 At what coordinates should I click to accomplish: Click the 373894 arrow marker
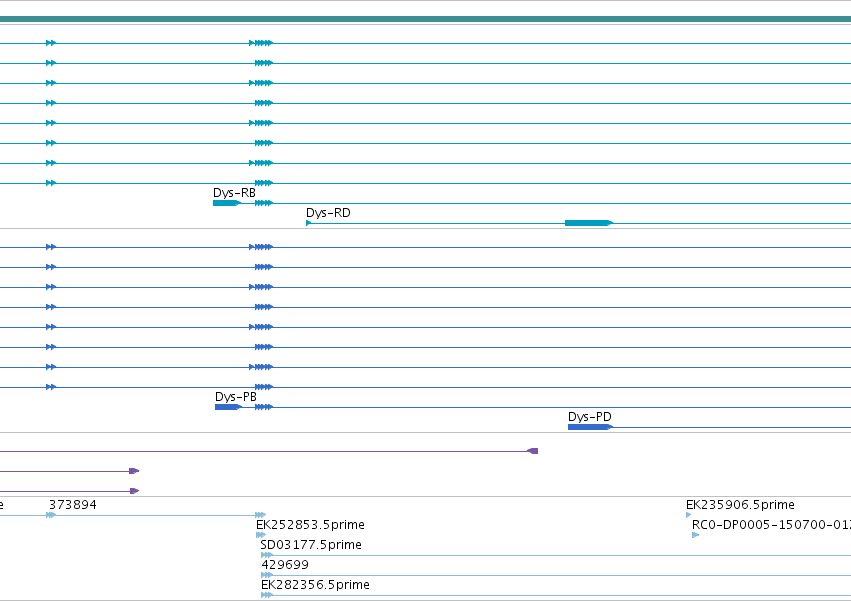50,515
